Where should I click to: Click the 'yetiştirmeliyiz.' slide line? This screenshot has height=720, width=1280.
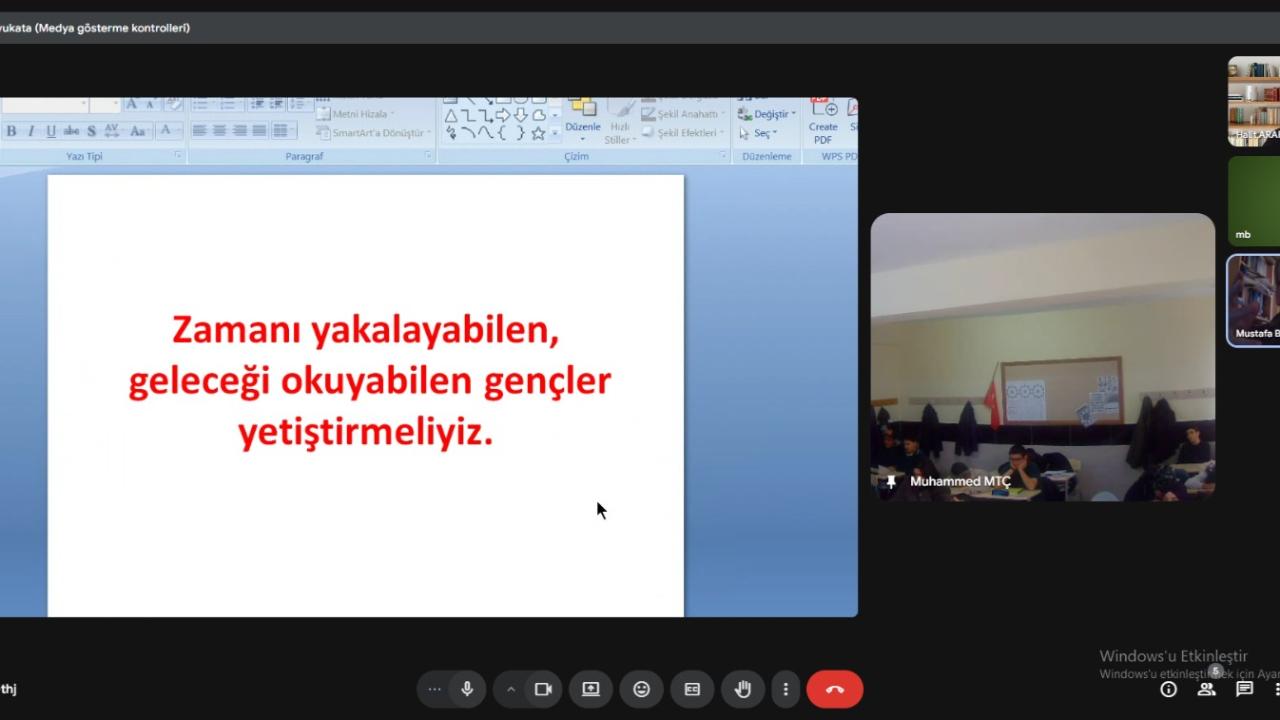[366, 433]
